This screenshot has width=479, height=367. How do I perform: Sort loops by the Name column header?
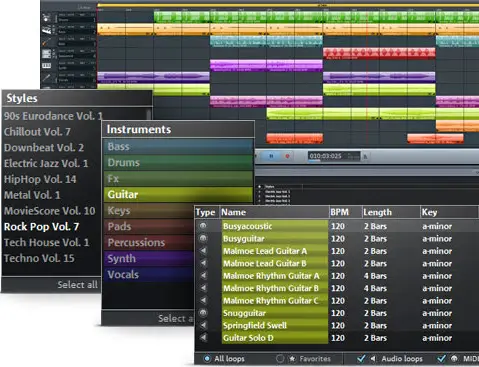(274, 212)
